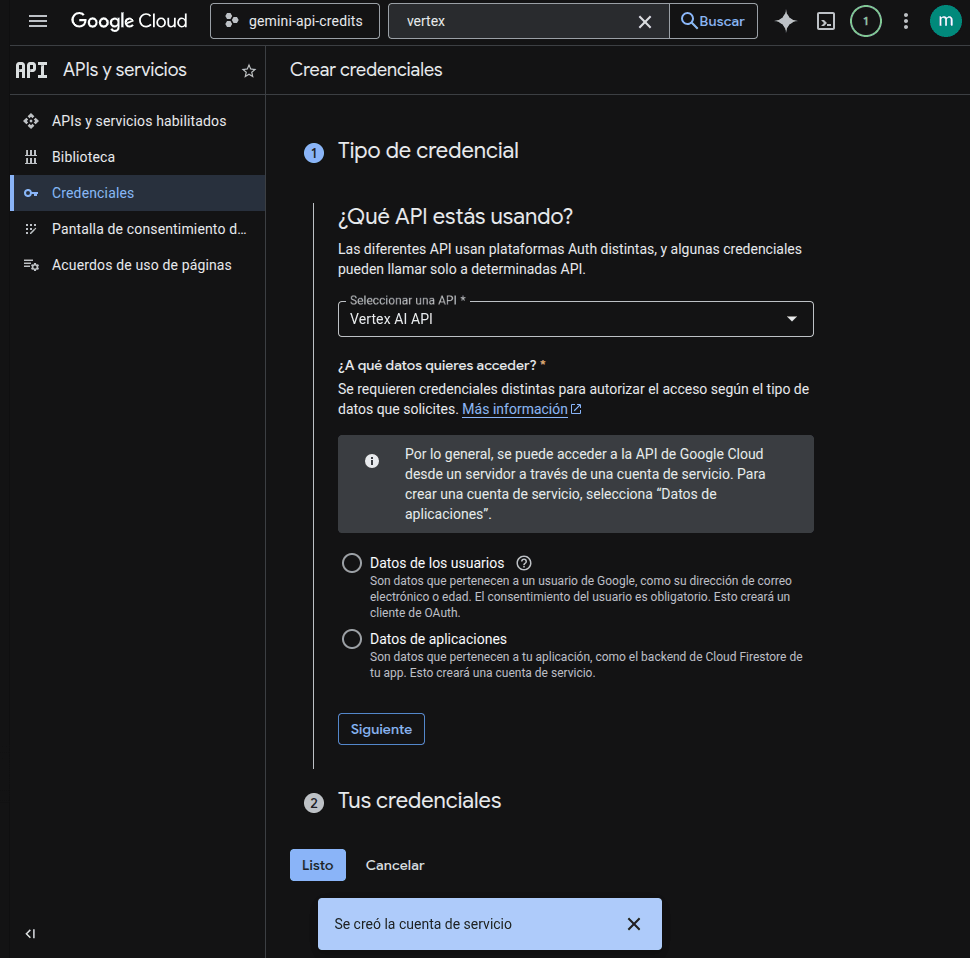
Task: Select Datos de los usuarios radio
Action: pos(352,563)
